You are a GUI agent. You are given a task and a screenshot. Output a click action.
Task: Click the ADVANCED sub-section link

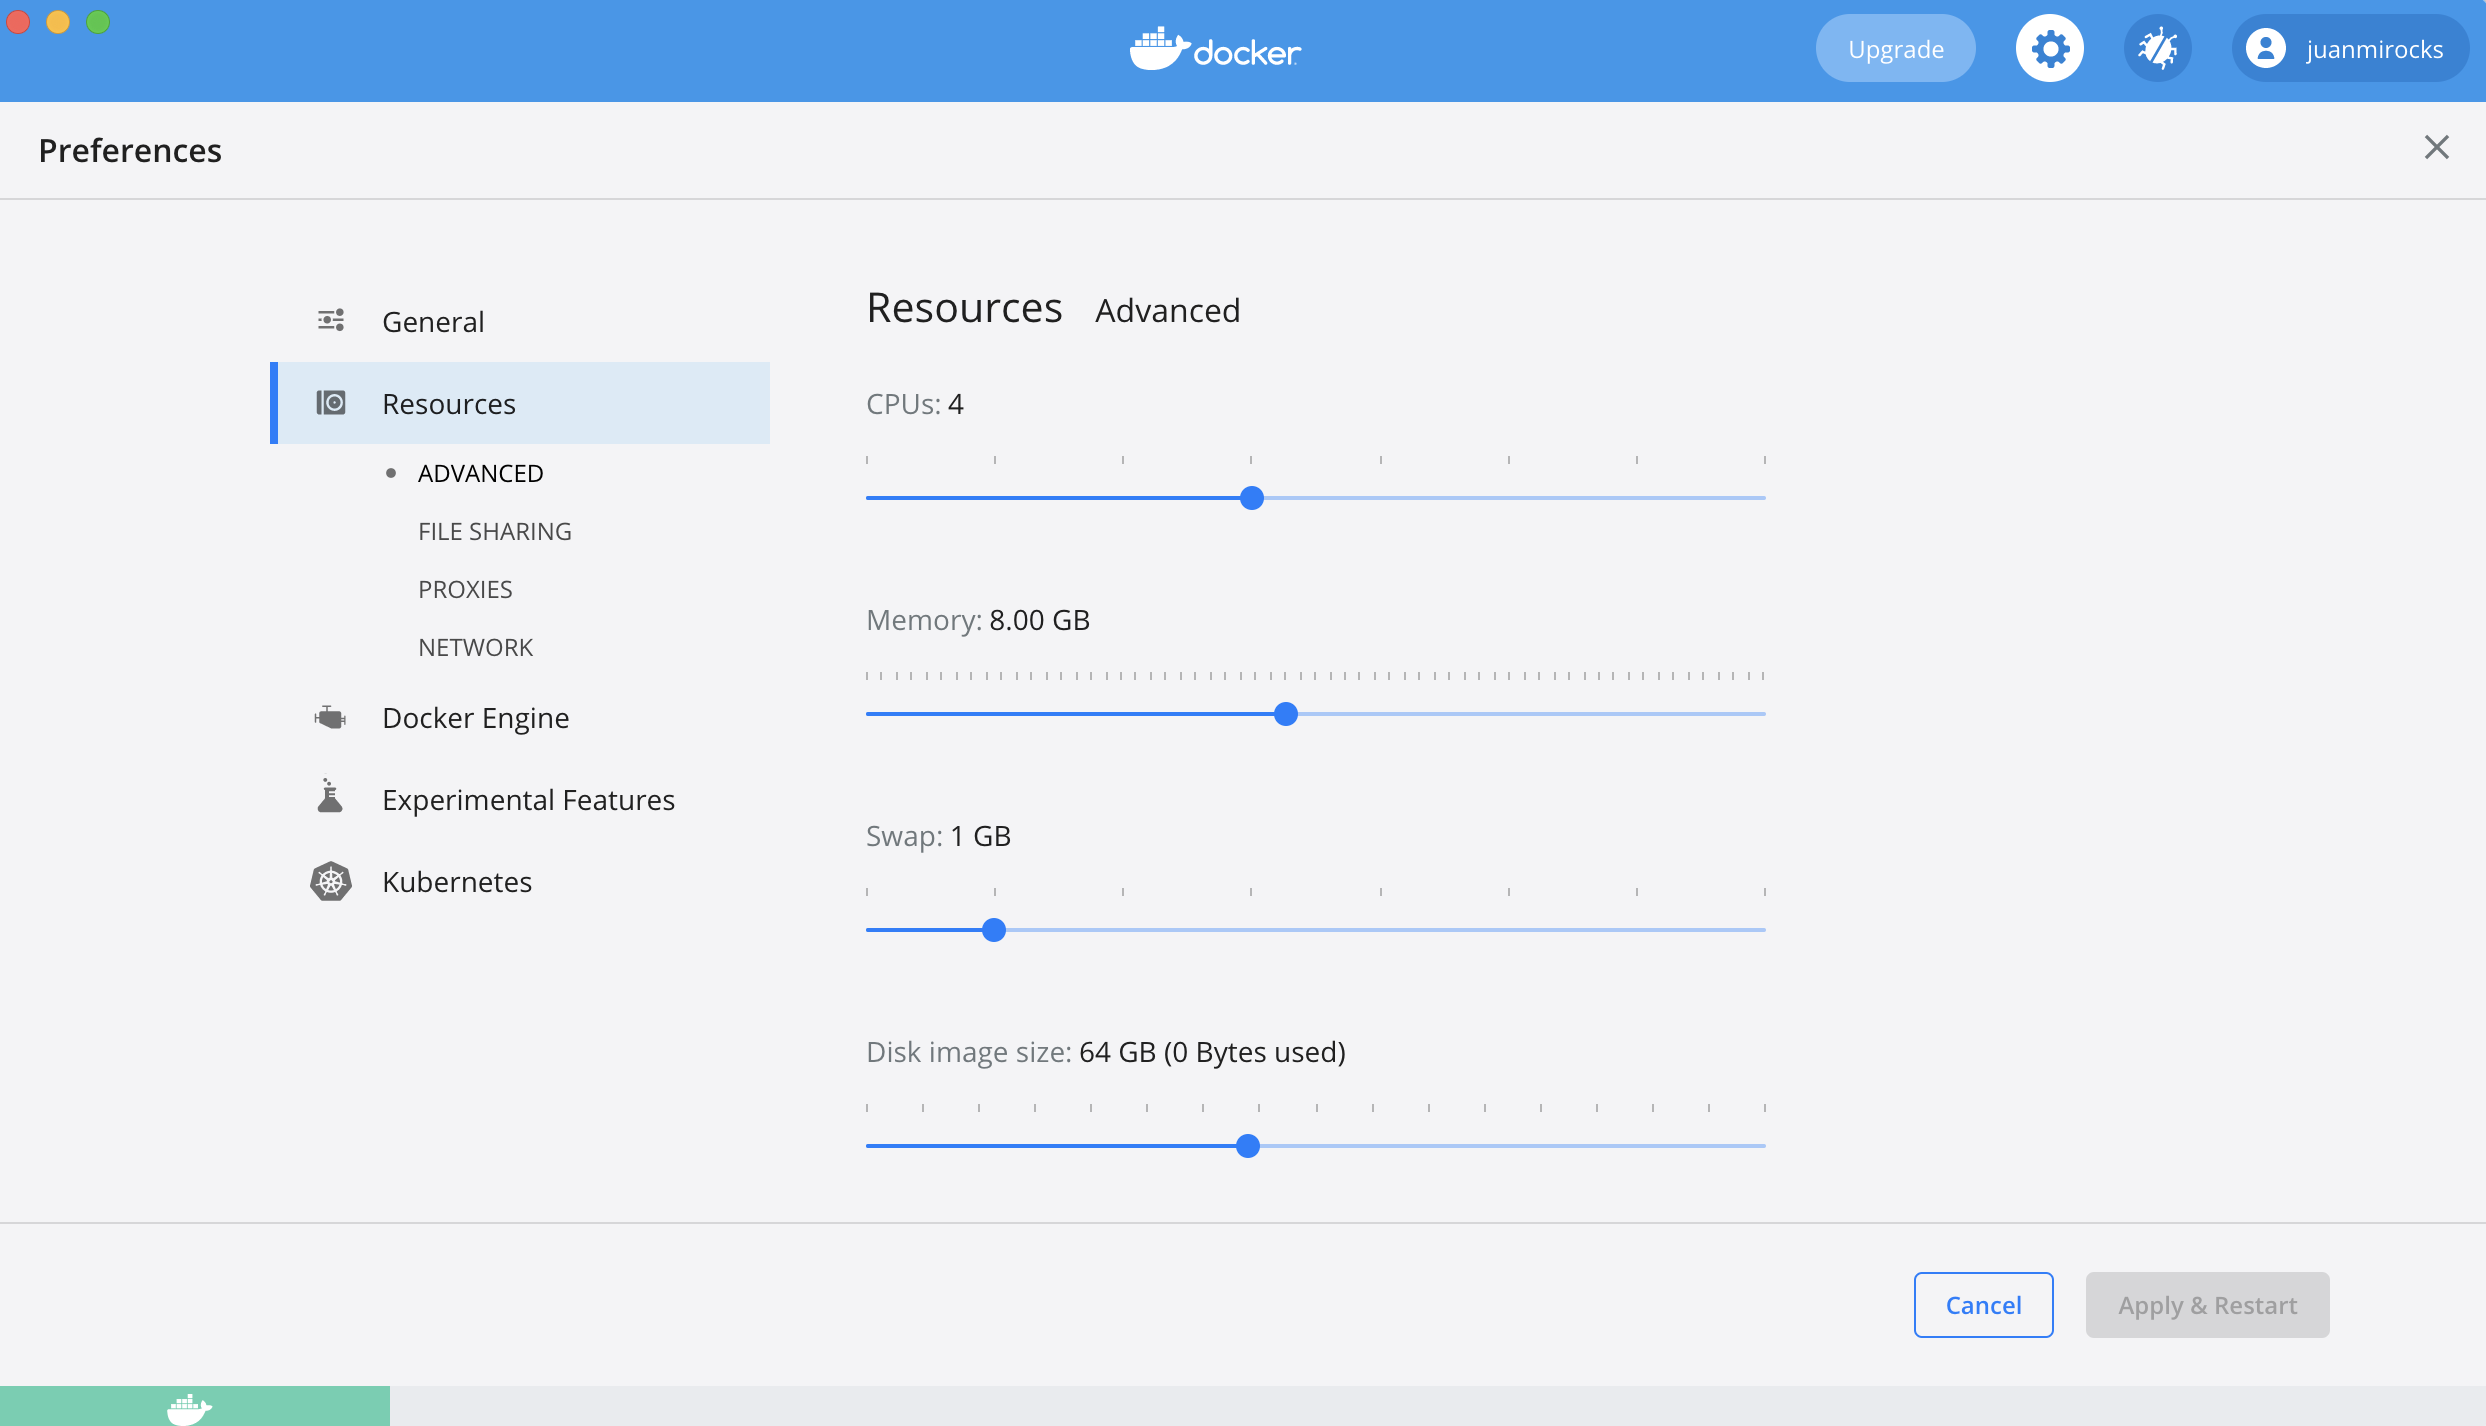[x=481, y=473]
